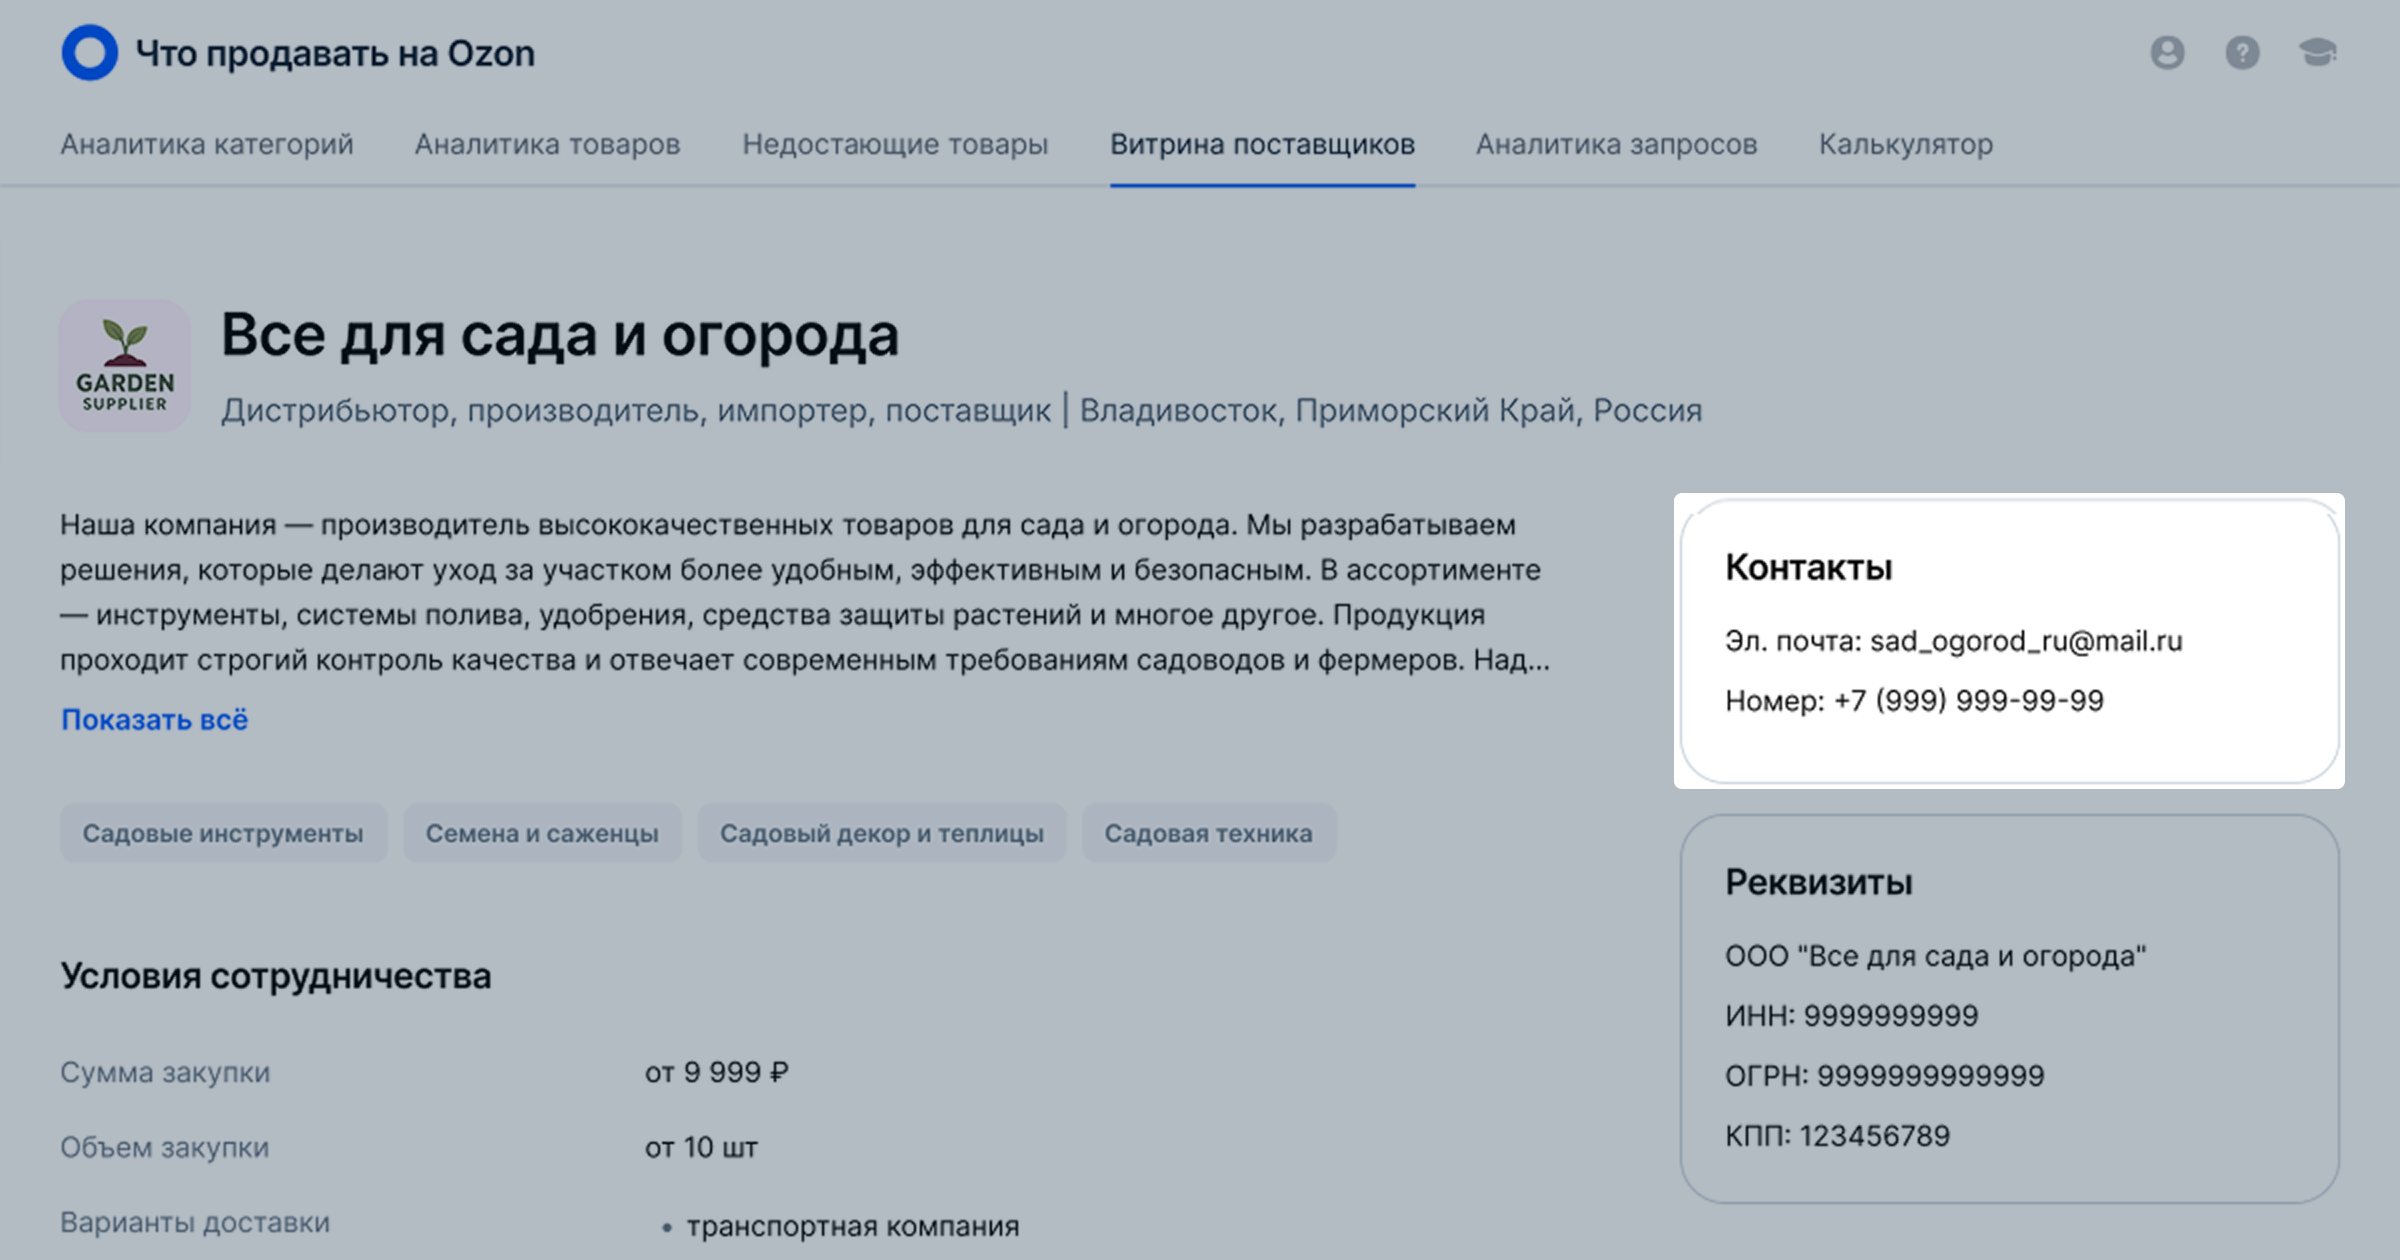Screen dimensions: 2400x1260
Task: Click the транспортная компания list item
Action: tap(852, 1226)
